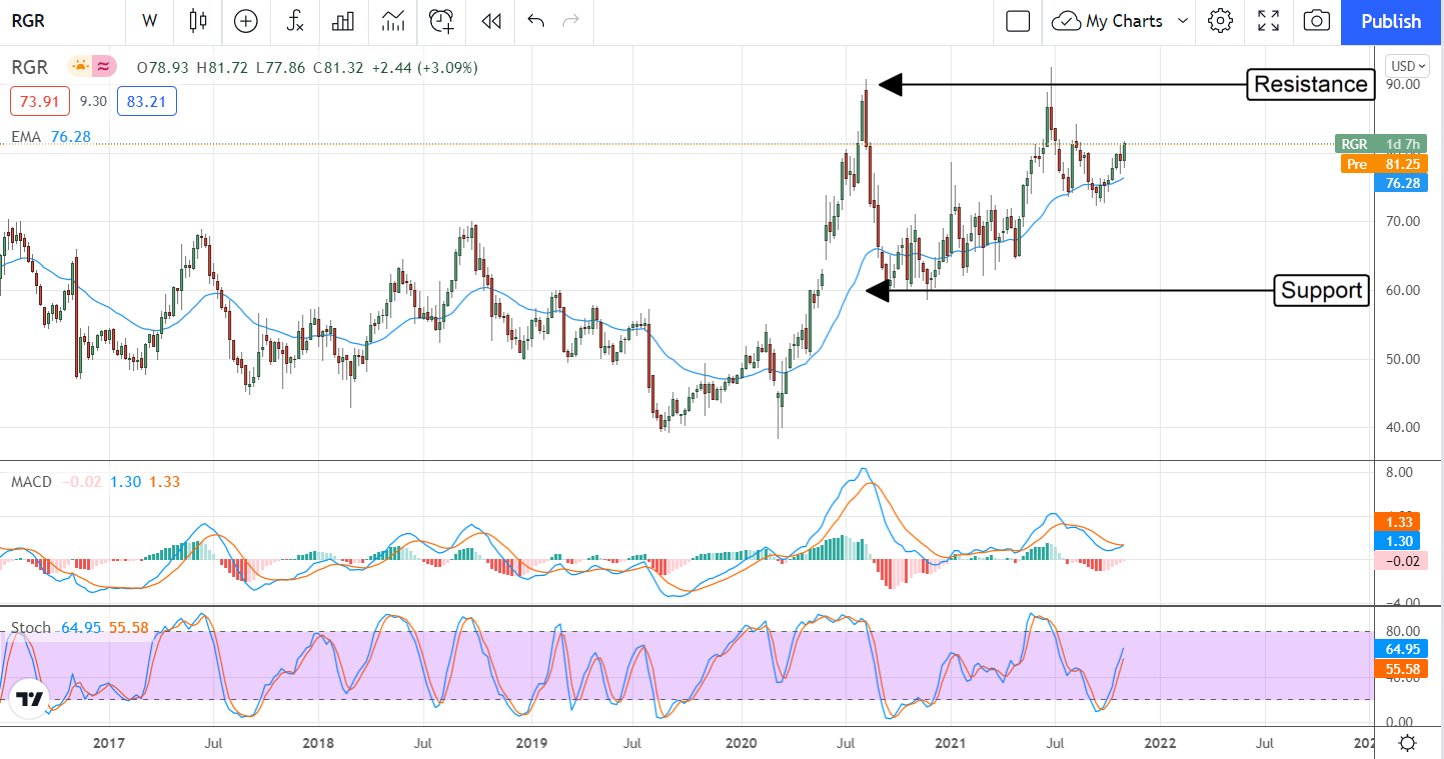Click the 60.00 price scale label
The width and height of the screenshot is (1444, 759).
[x=1403, y=290]
